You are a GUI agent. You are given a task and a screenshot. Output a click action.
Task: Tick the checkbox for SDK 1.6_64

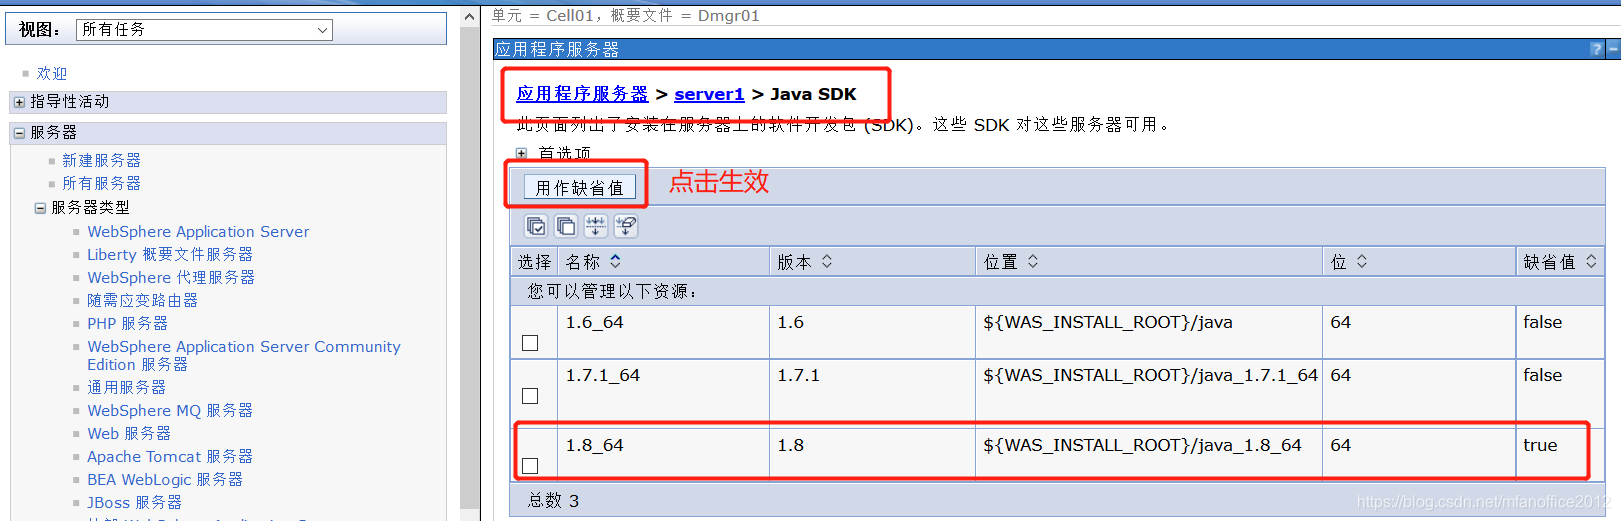click(x=530, y=343)
